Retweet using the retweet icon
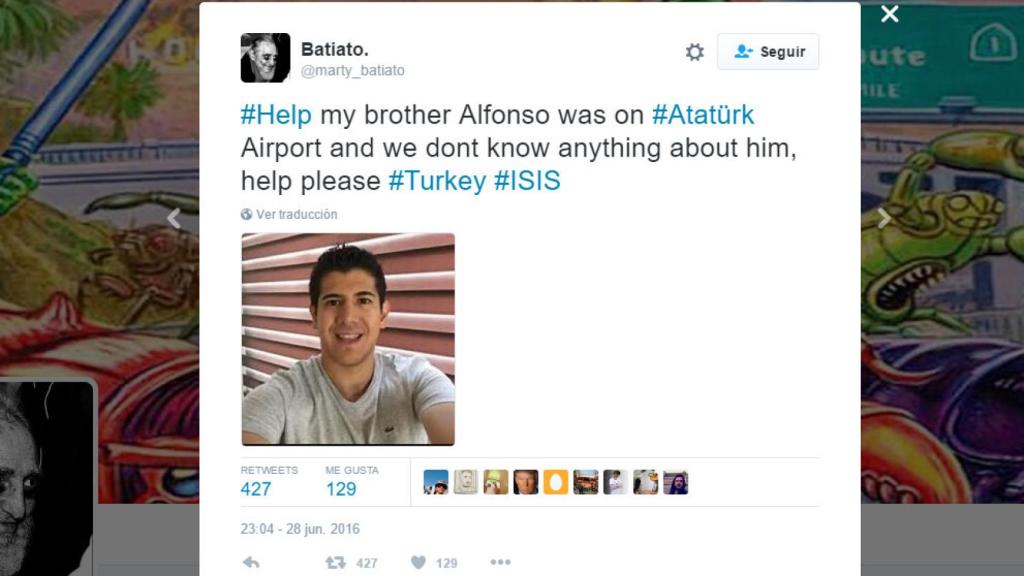This screenshot has height=576, width=1024. pyautogui.click(x=336, y=562)
